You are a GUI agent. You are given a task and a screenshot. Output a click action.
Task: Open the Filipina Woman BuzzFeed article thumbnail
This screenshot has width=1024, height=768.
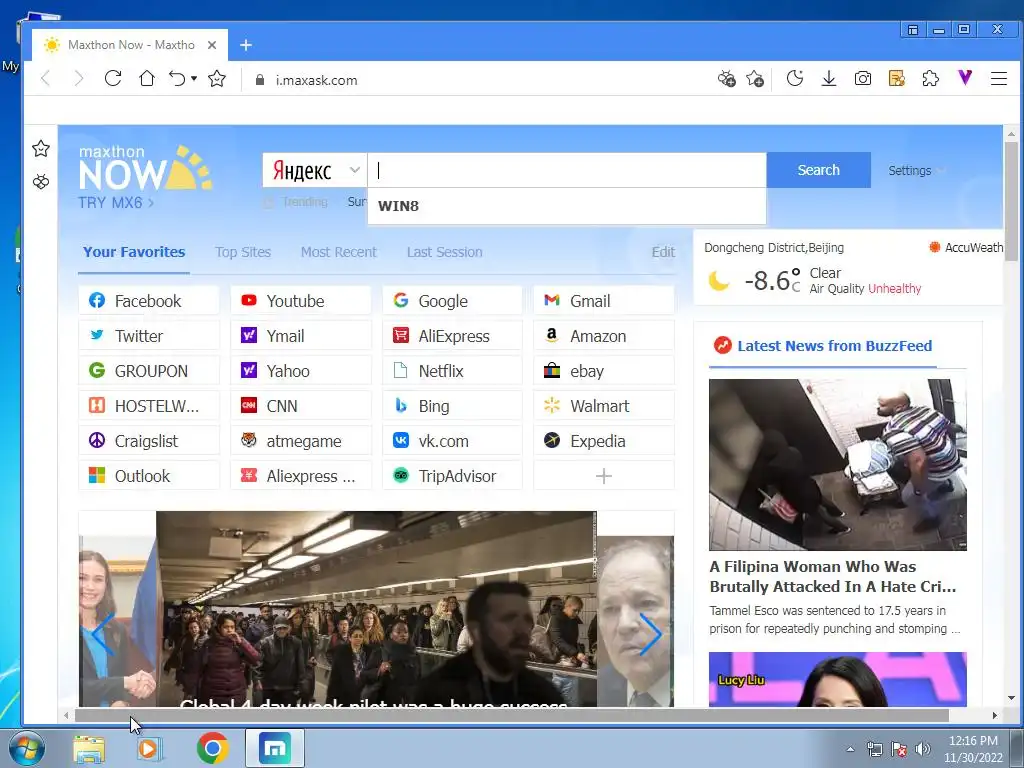coord(837,464)
